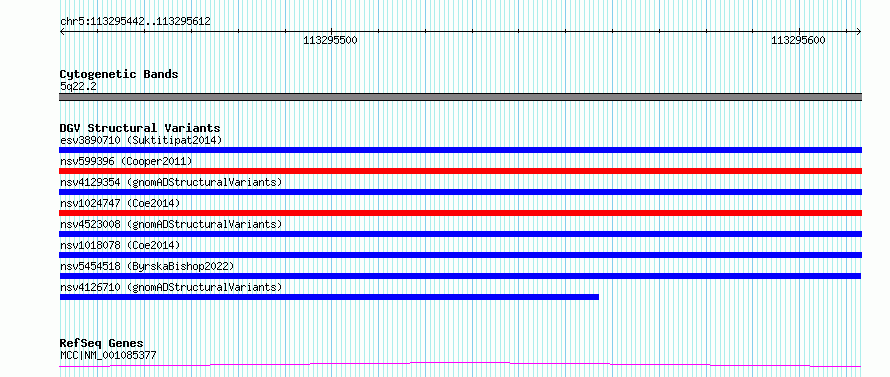The image size is (890, 377).
Task: Click the MCC|NM_001085377 gene label
Action: click(x=108, y=355)
